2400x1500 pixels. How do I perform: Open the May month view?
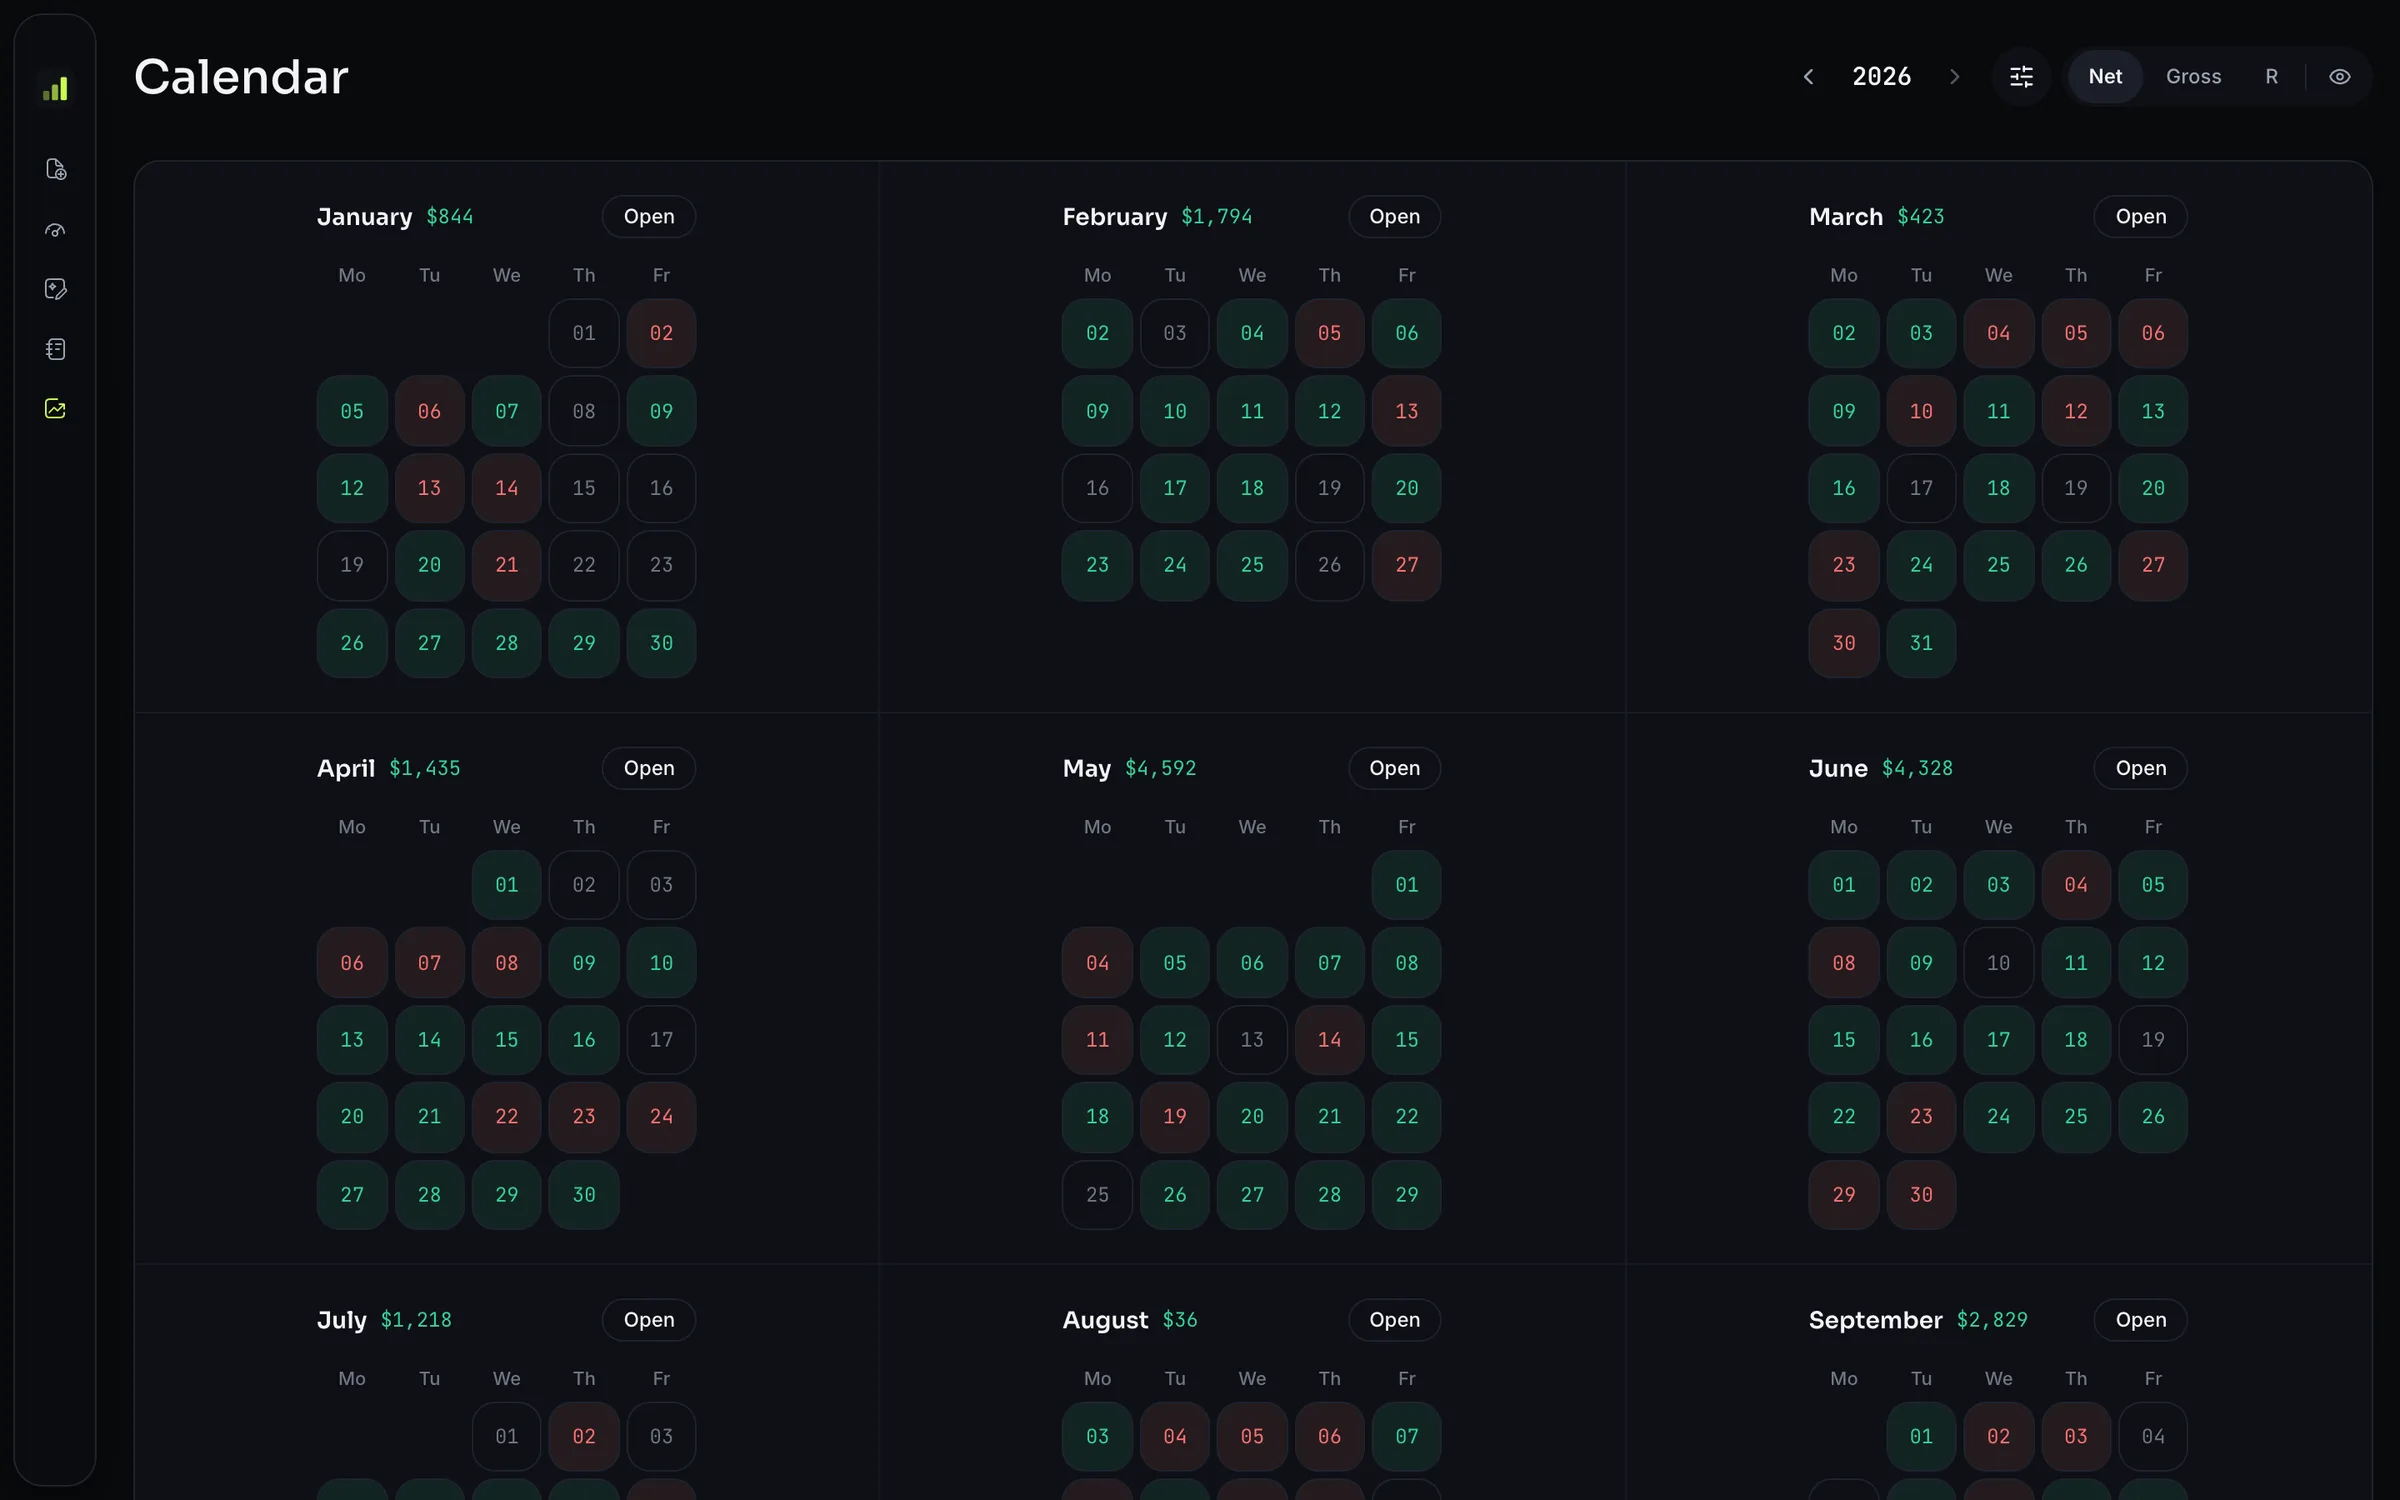(1394, 768)
